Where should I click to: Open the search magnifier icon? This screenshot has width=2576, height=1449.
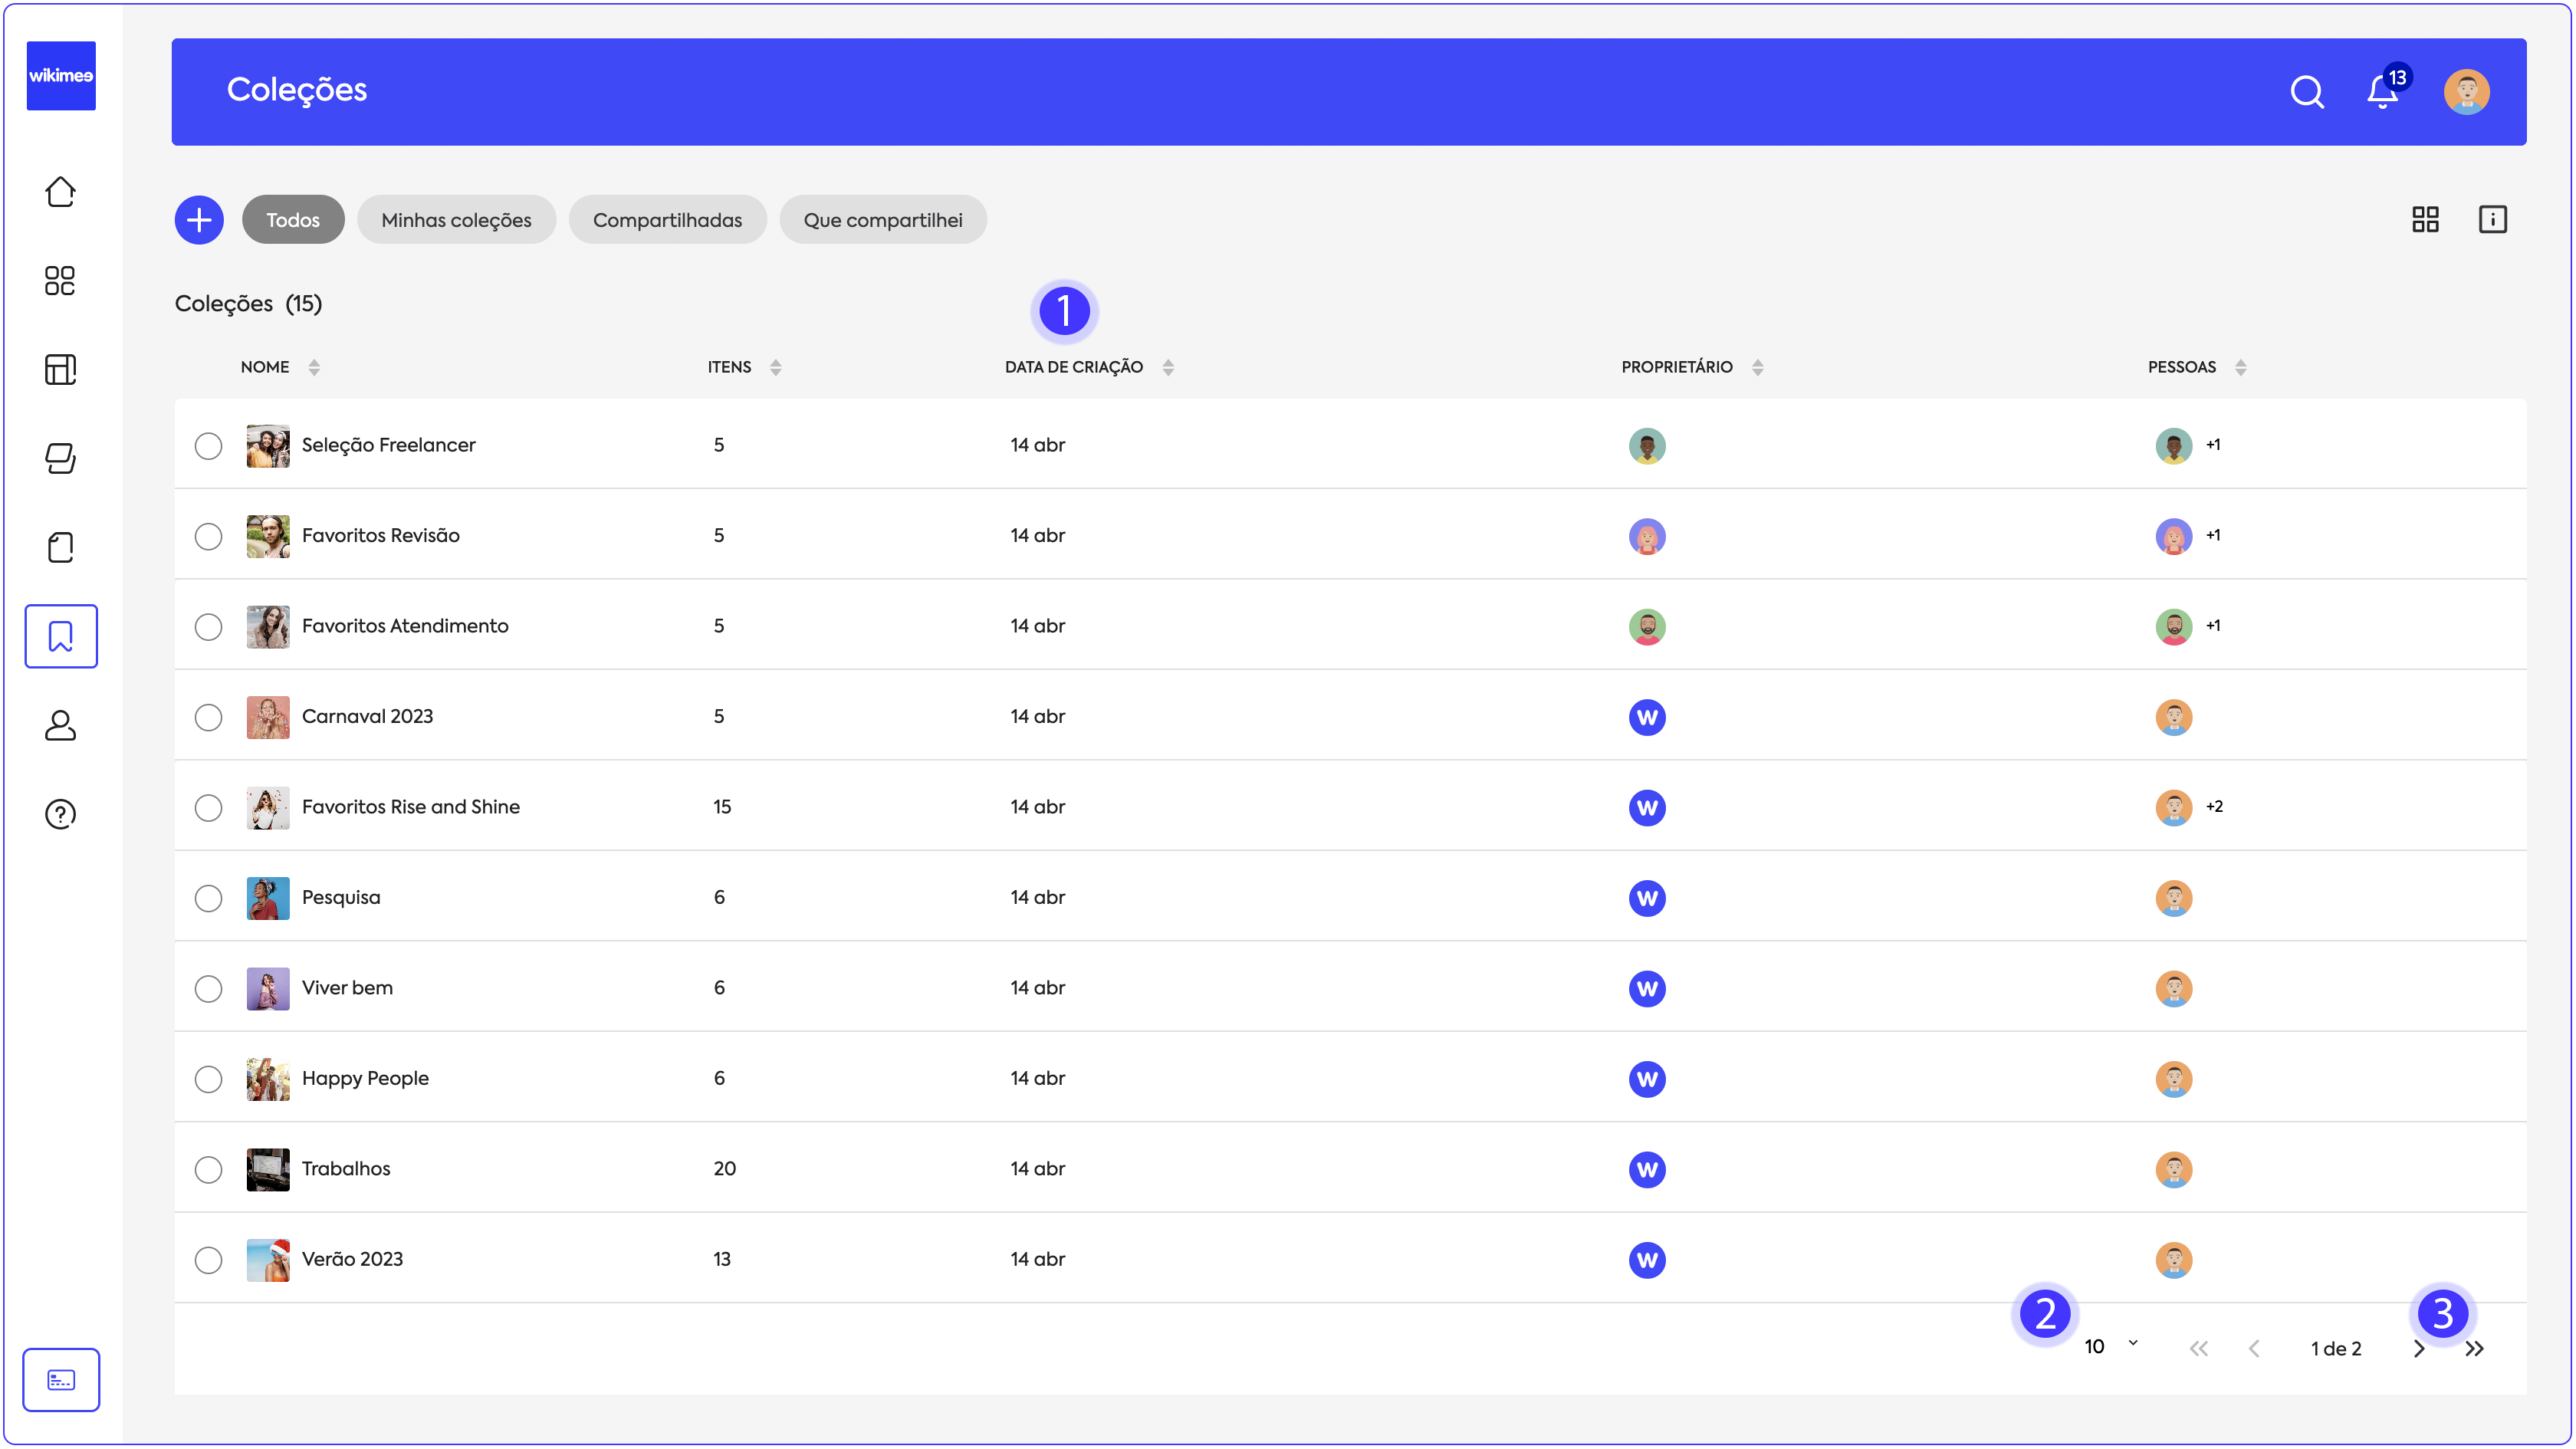(2306, 92)
